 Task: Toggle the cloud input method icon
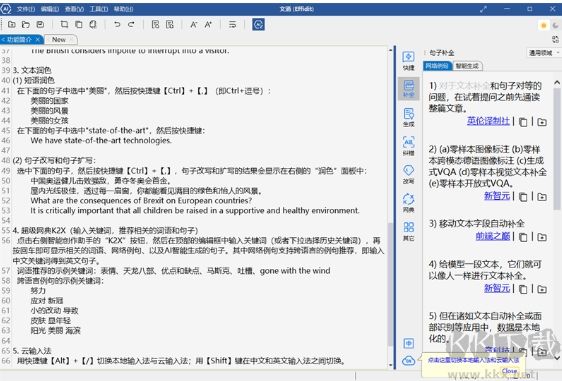pos(409,361)
